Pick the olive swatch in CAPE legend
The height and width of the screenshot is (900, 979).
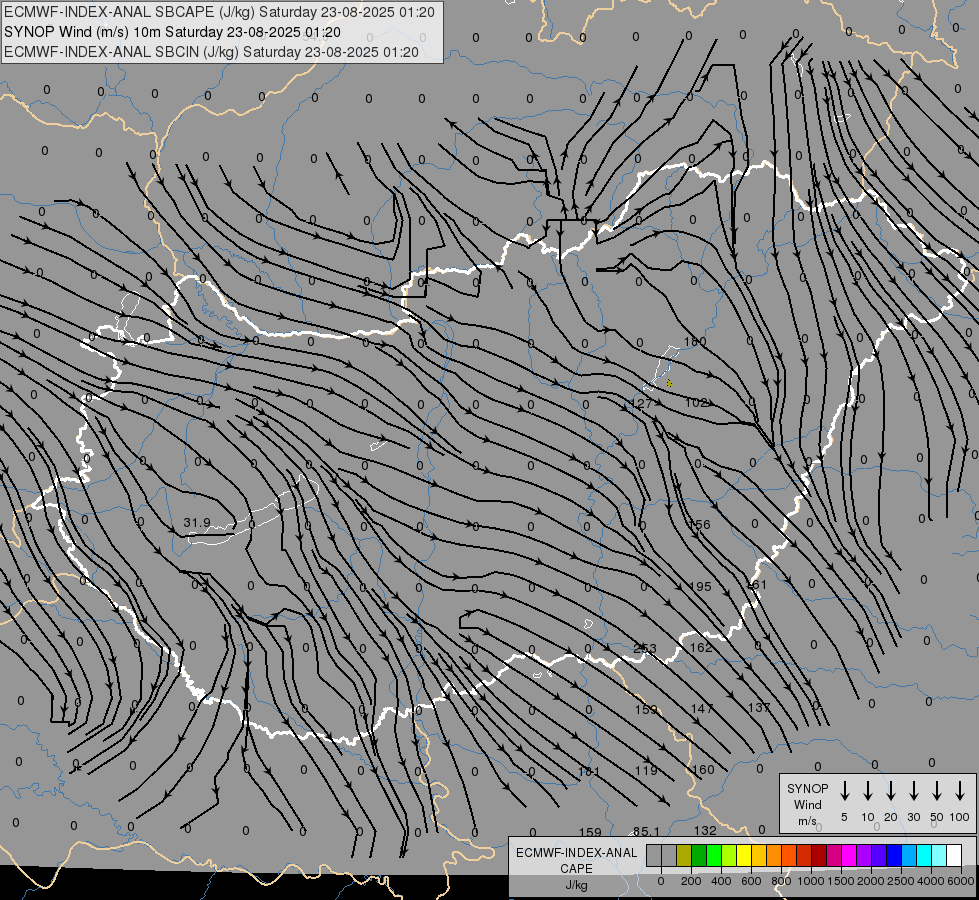[x=684, y=855]
